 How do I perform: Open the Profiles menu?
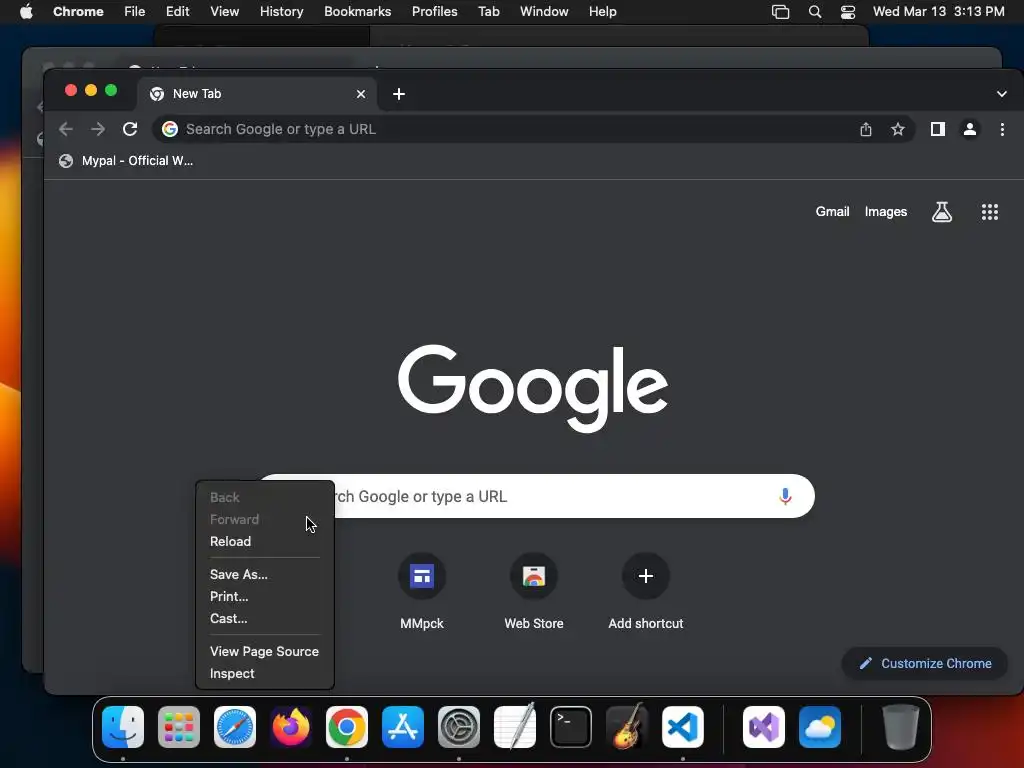point(434,12)
